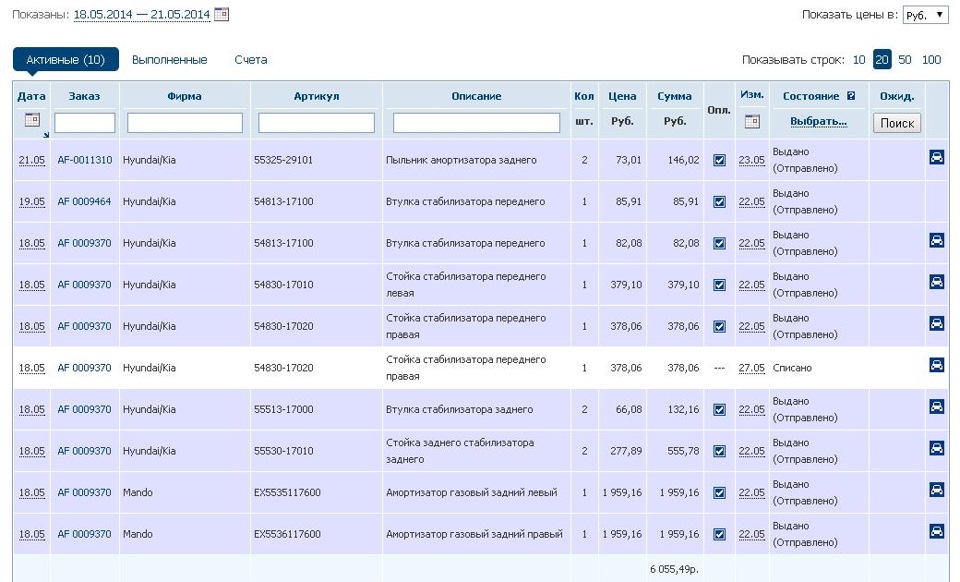Open the currency dropdown showing Руб.

point(924,16)
